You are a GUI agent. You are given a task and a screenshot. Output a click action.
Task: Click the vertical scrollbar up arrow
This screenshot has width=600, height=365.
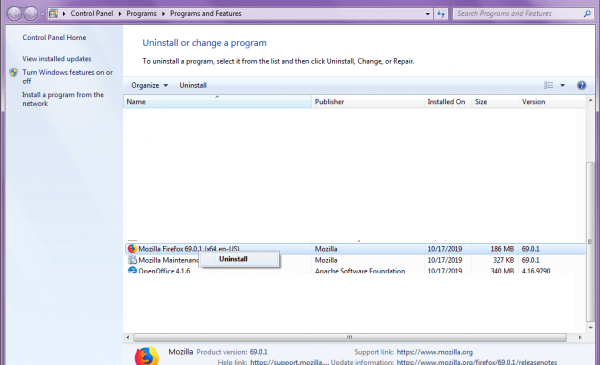click(x=590, y=100)
